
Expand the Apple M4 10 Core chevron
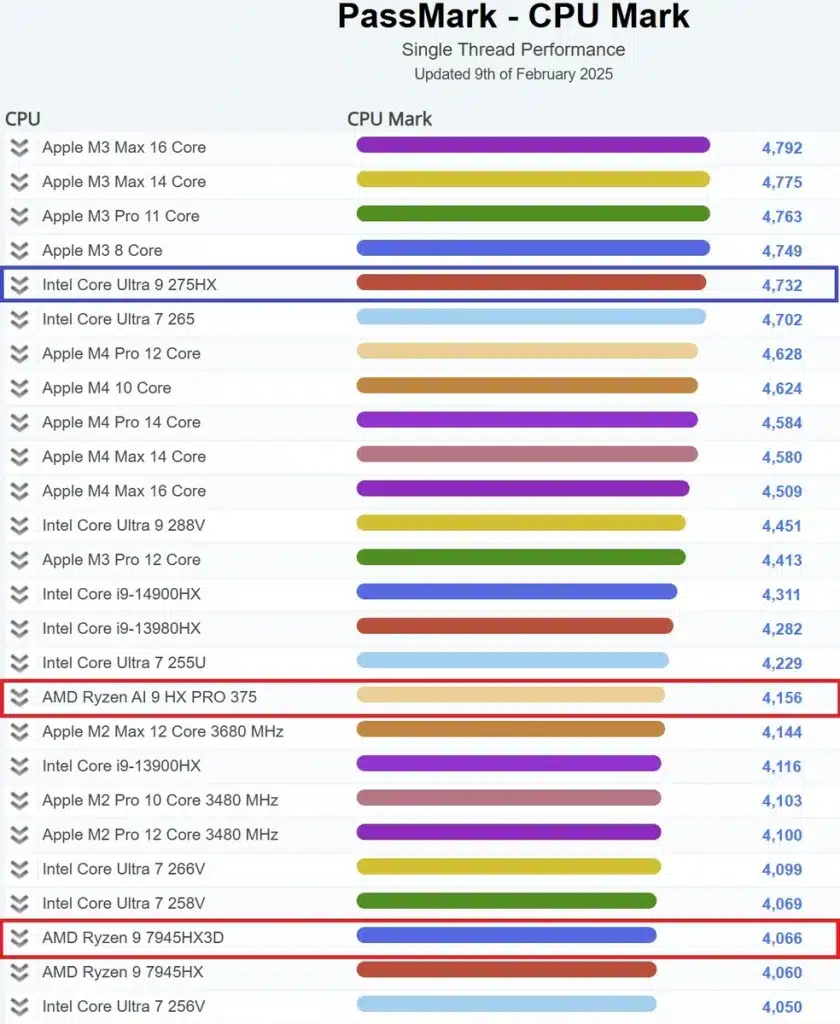click(x=20, y=388)
